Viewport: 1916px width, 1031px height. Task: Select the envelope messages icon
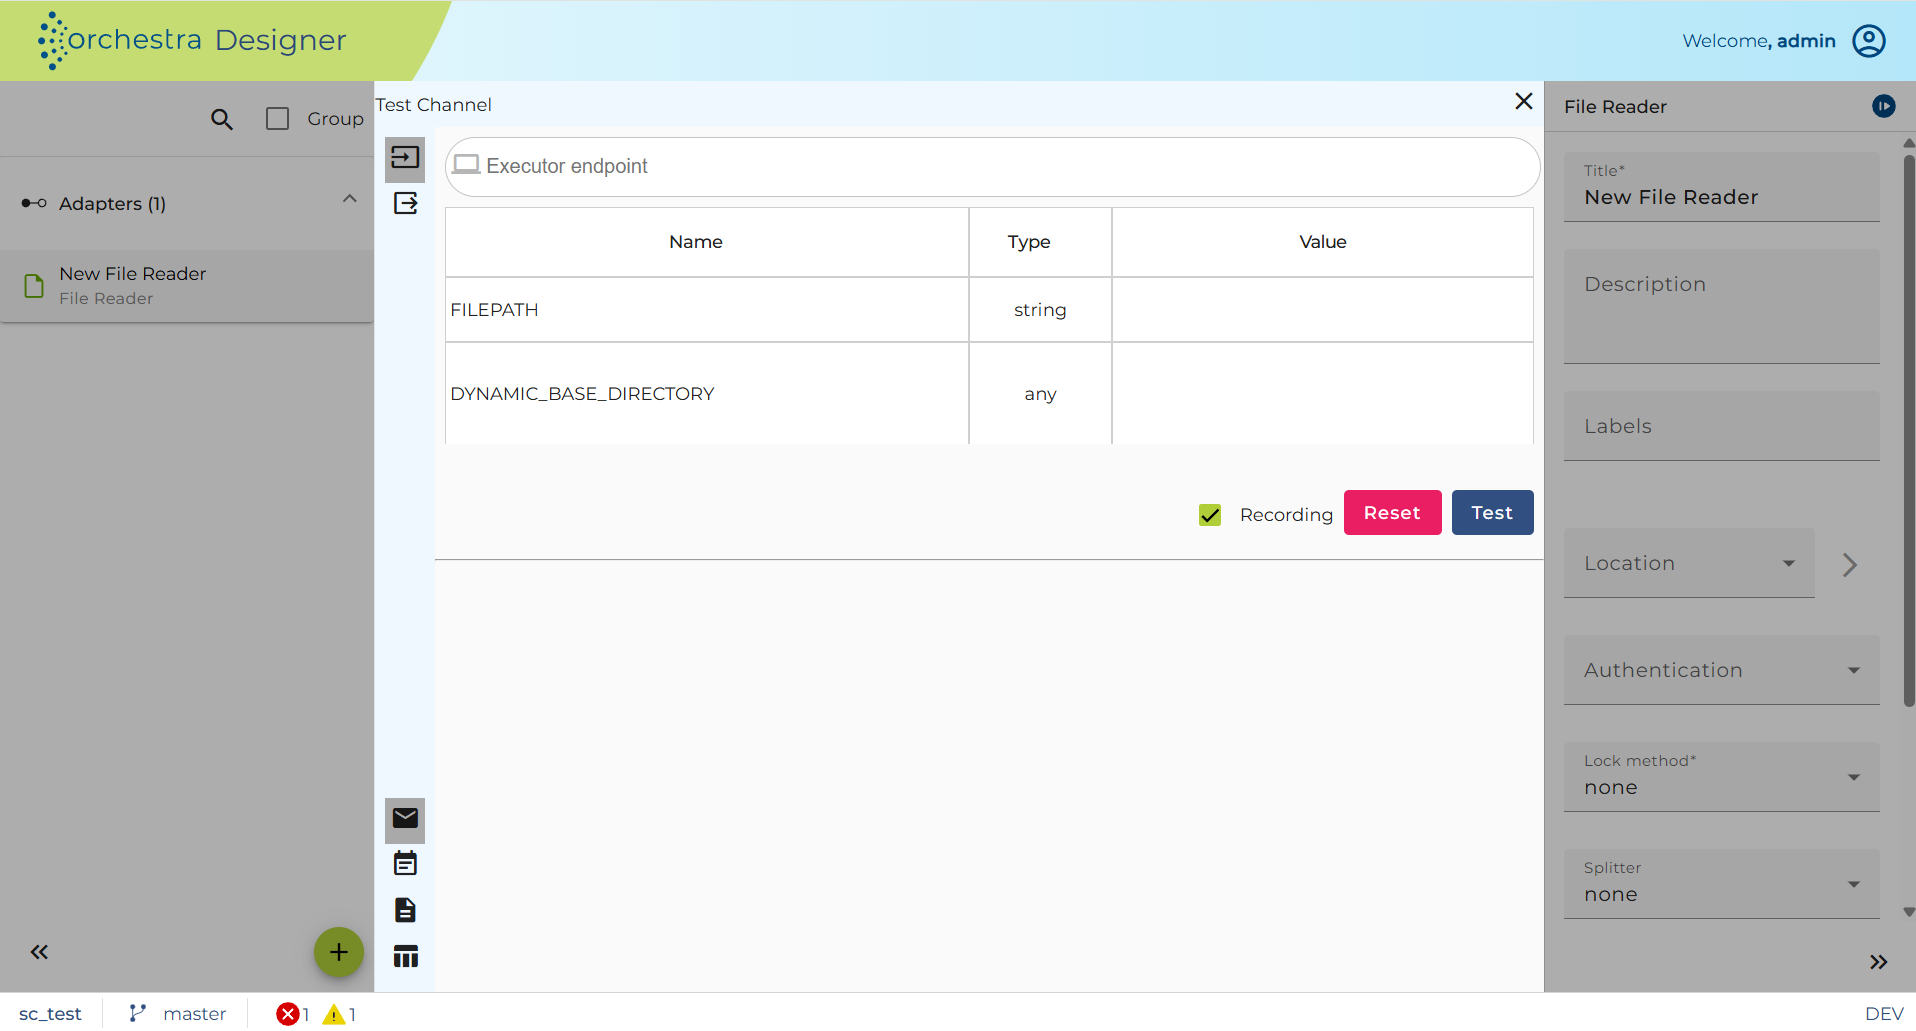405,819
